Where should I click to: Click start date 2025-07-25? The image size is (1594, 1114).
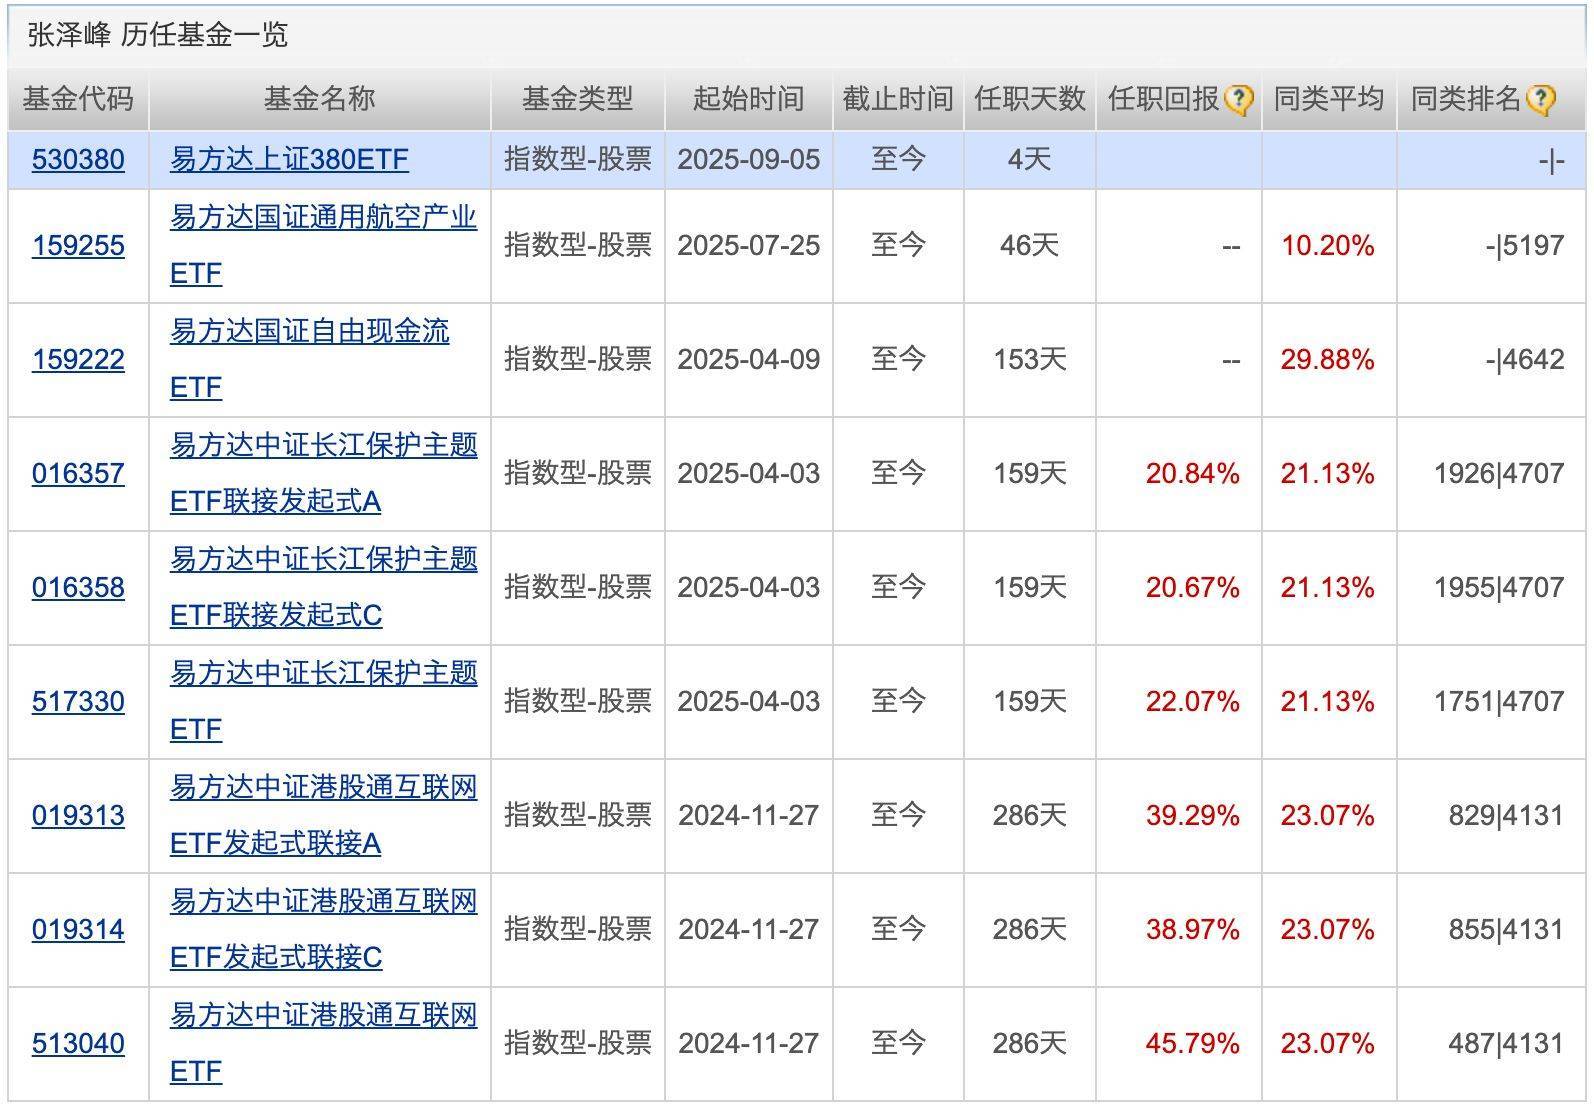pyautogui.click(x=748, y=245)
